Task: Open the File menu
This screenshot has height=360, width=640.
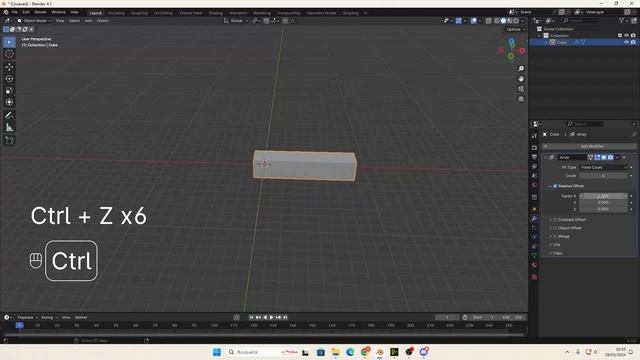Action: click(15, 13)
